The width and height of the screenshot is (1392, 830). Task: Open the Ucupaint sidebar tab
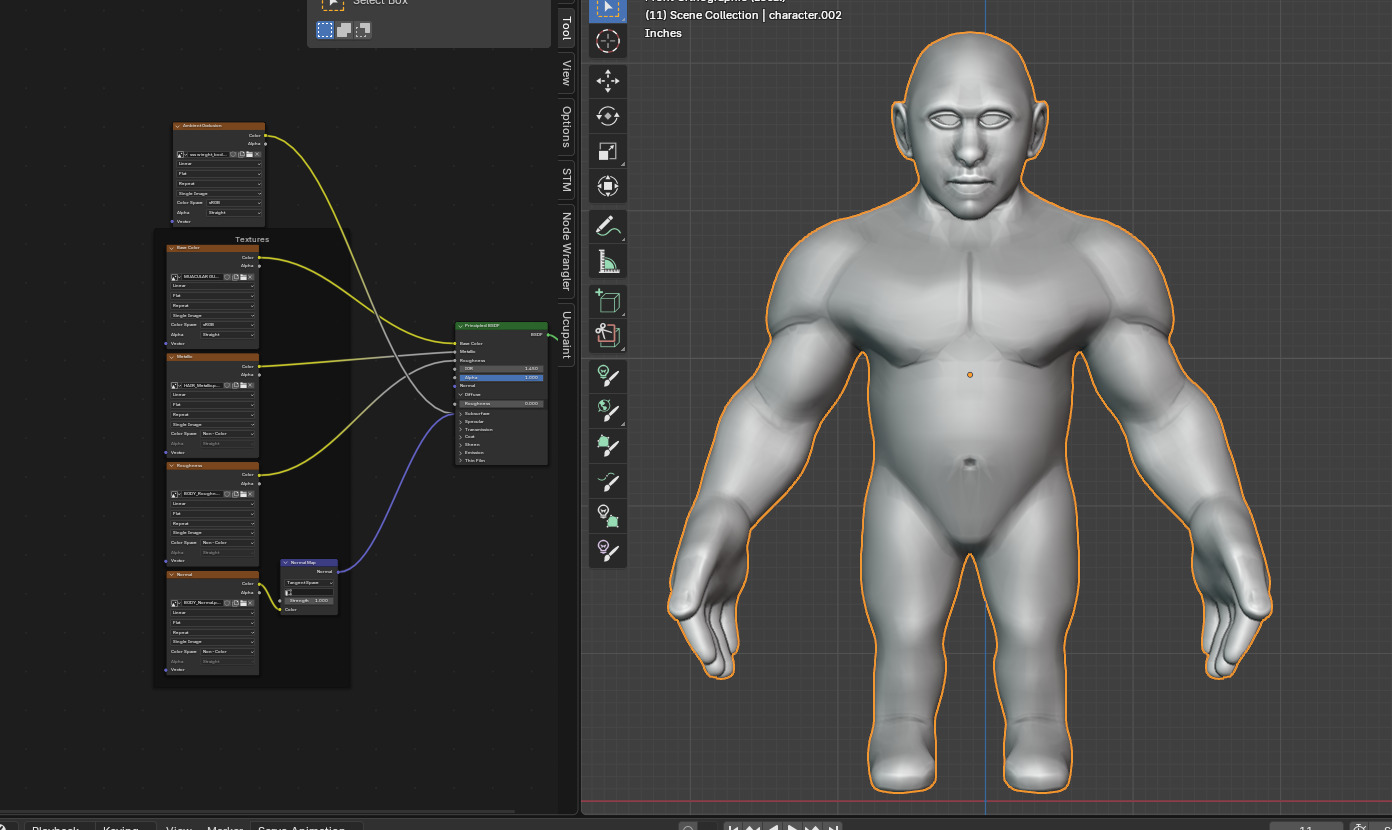pyautogui.click(x=566, y=334)
